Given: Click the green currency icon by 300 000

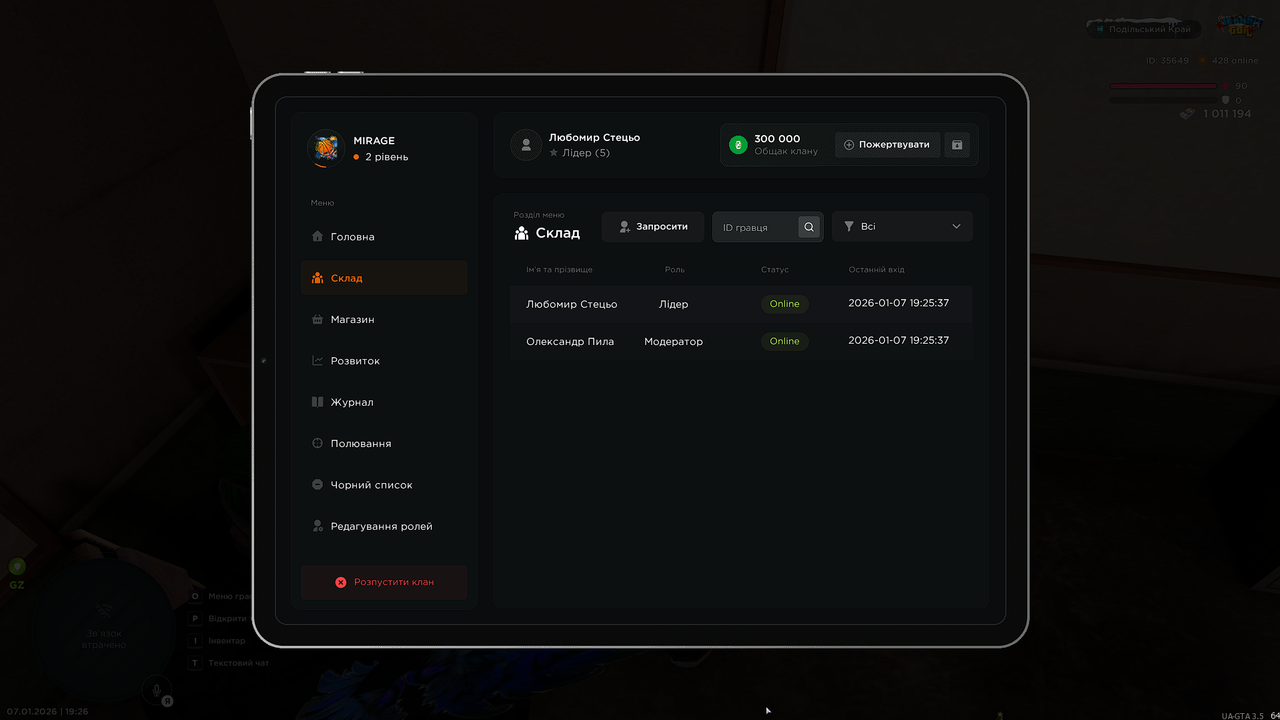Looking at the screenshot, I should click(738, 145).
